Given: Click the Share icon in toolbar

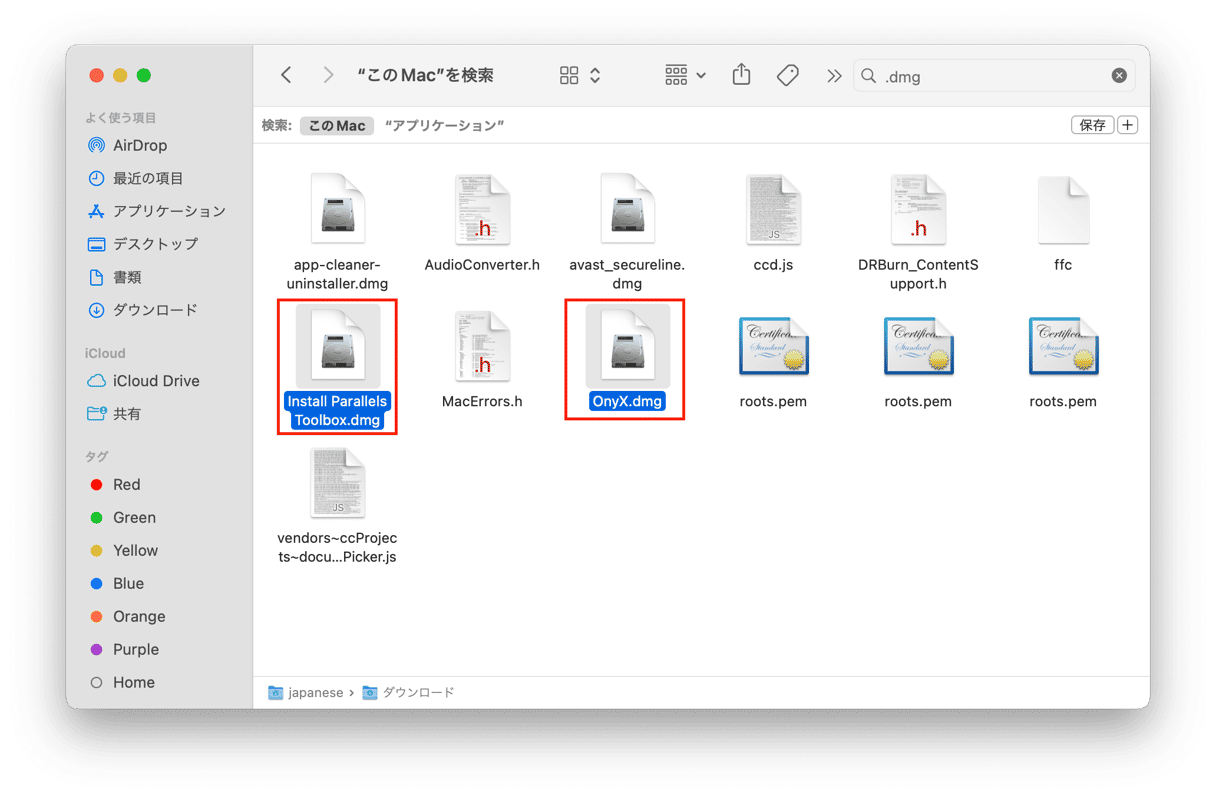Looking at the screenshot, I should click(741, 75).
